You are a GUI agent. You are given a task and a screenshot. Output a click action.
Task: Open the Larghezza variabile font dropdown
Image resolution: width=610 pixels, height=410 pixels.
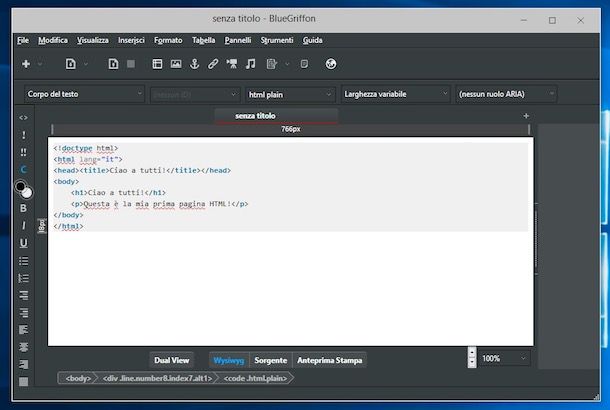(x=396, y=94)
